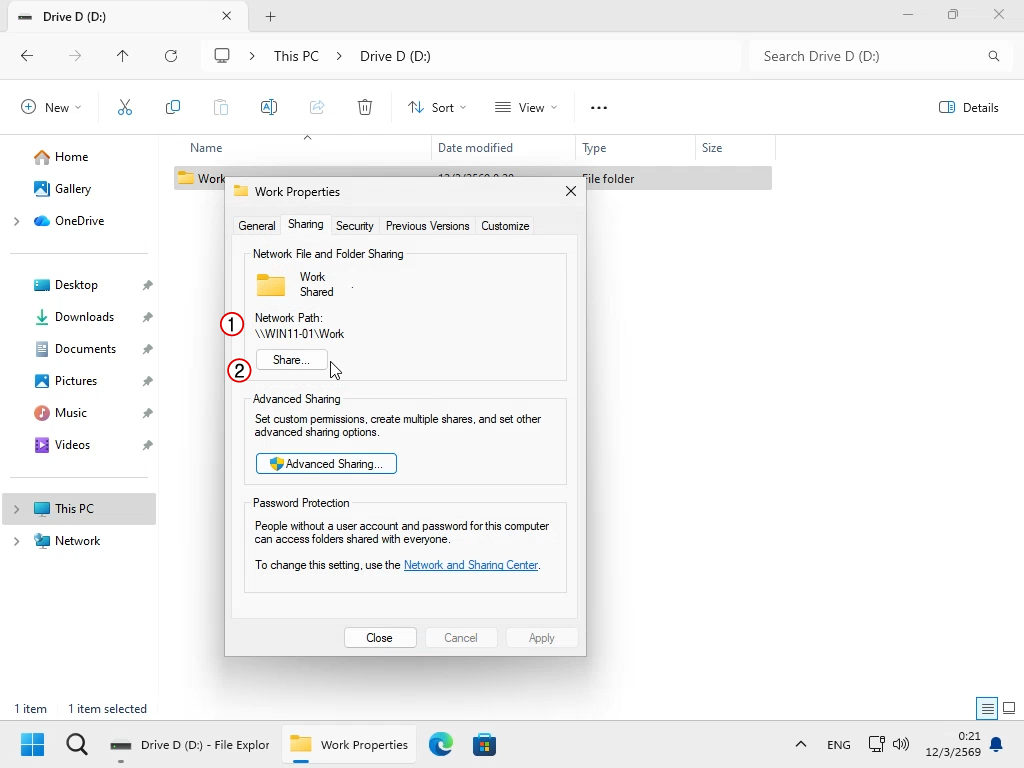Image resolution: width=1024 pixels, height=768 pixels.
Task: Click the Rename icon in toolbar
Action: click(269, 108)
